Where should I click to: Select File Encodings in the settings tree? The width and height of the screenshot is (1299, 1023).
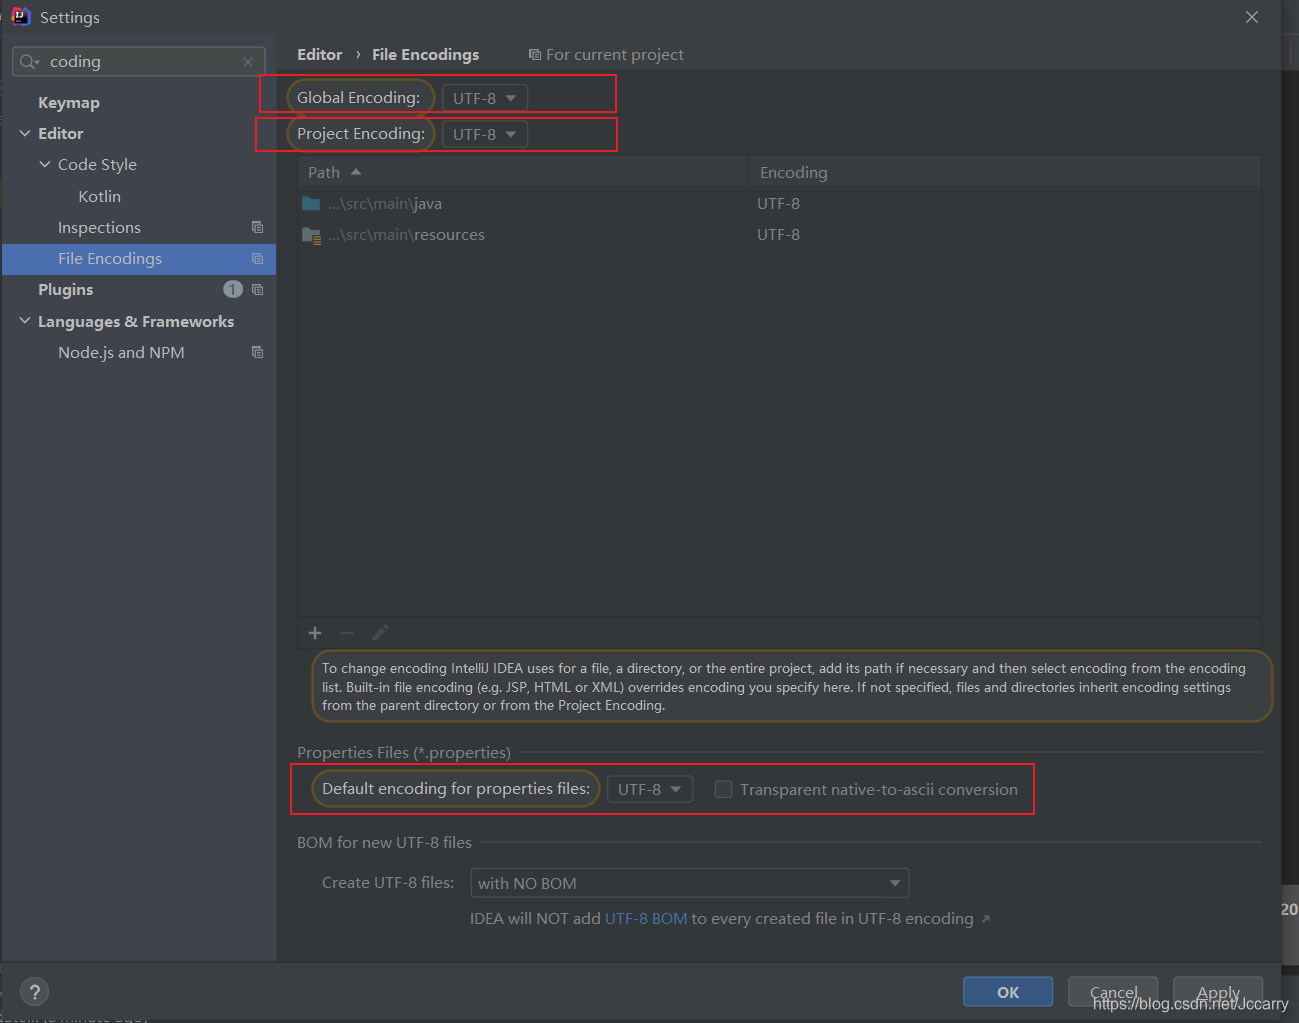click(110, 258)
